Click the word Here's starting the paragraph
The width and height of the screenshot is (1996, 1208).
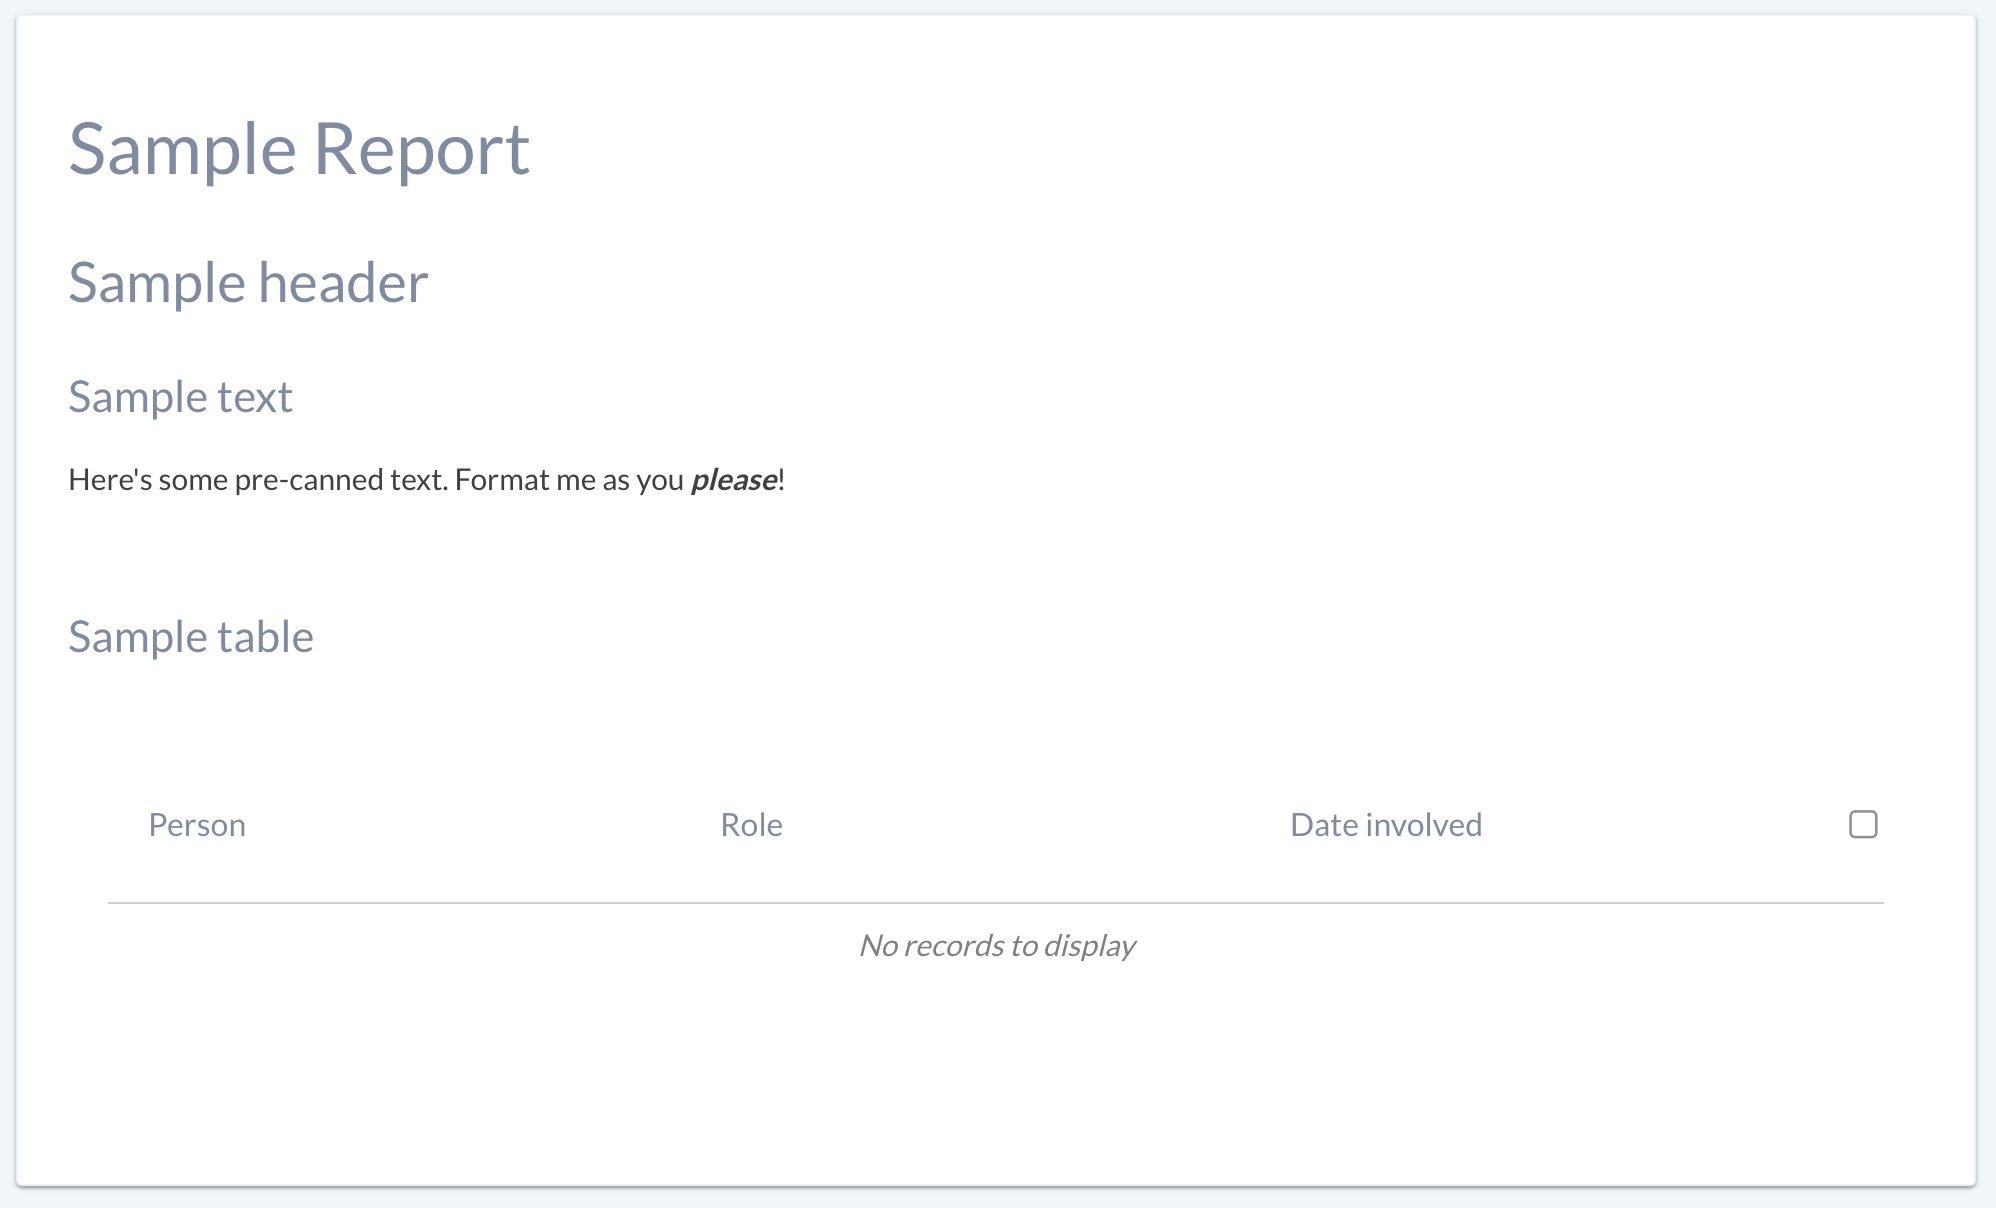[x=110, y=480]
